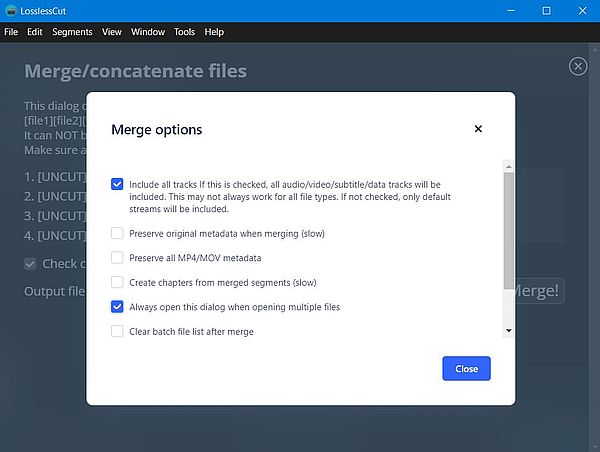Click the merge options scrollbar thumb
The height and width of the screenshot is (452, 600).
click(x=509, y=230)
